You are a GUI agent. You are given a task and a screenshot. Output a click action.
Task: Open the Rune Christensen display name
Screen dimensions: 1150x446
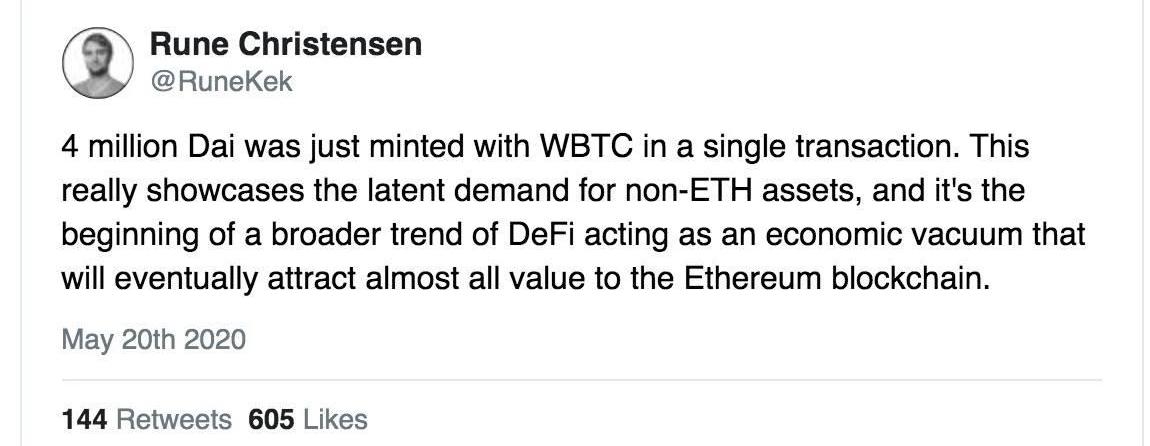[x=285, y=45]
